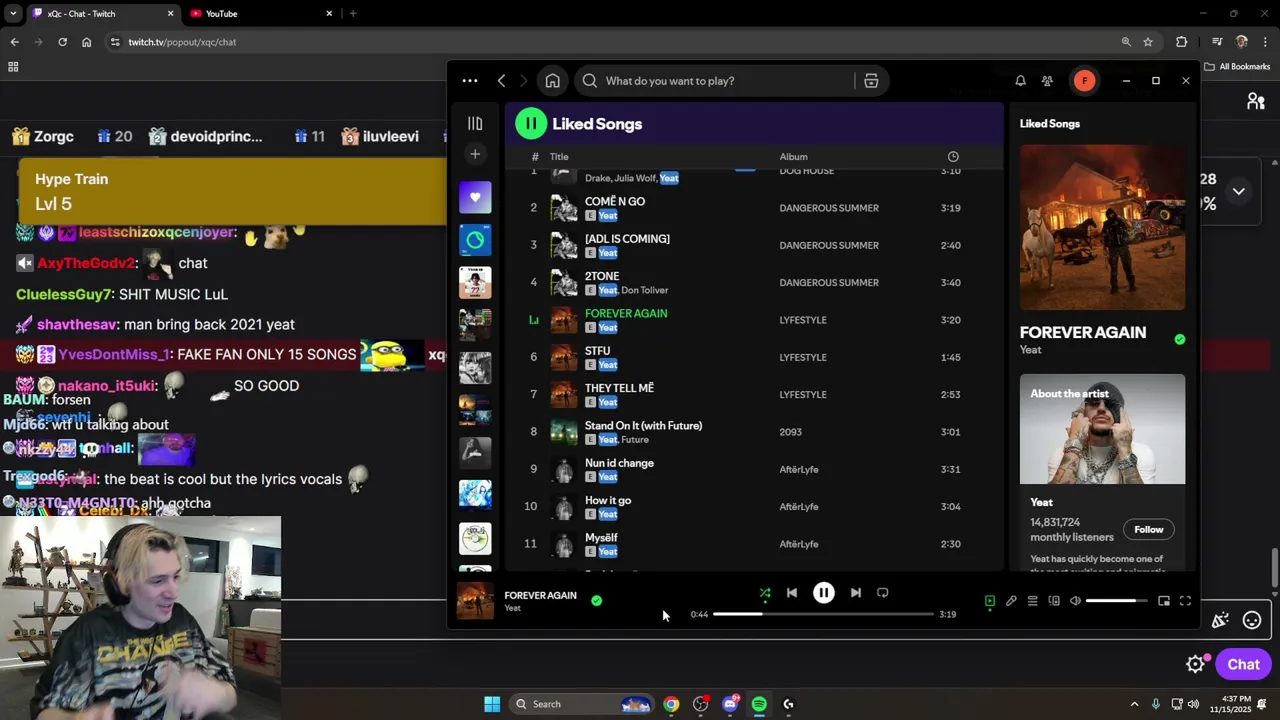Open connect to a device icon

point(1054,601)
